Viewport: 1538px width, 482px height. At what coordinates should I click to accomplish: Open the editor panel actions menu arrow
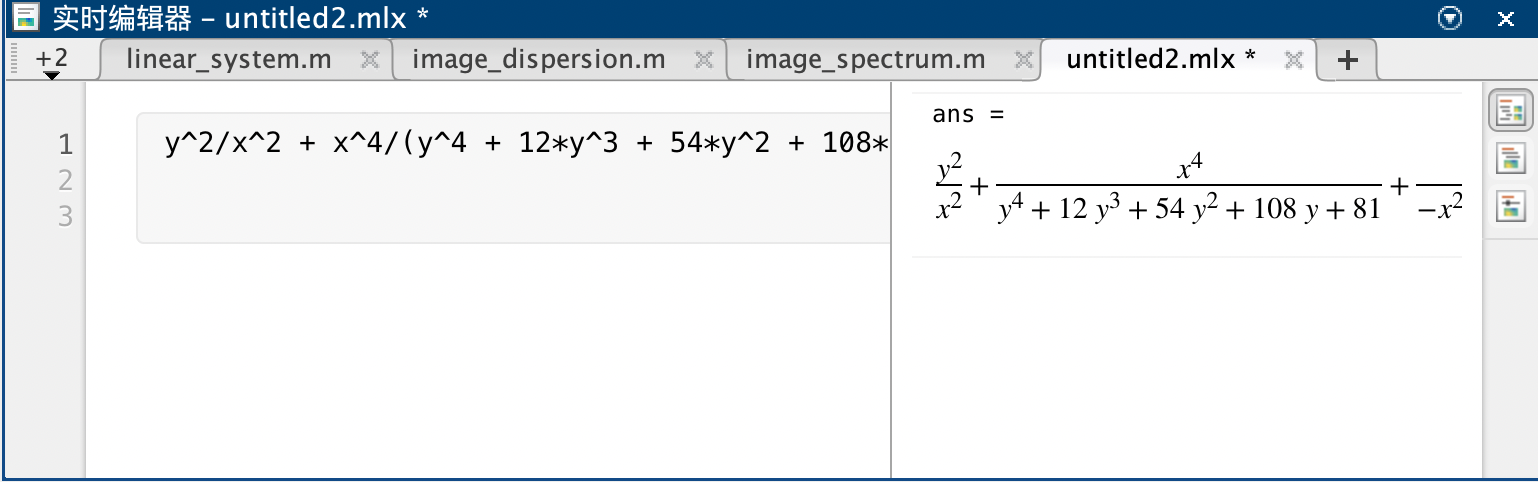click(1449, 18)
